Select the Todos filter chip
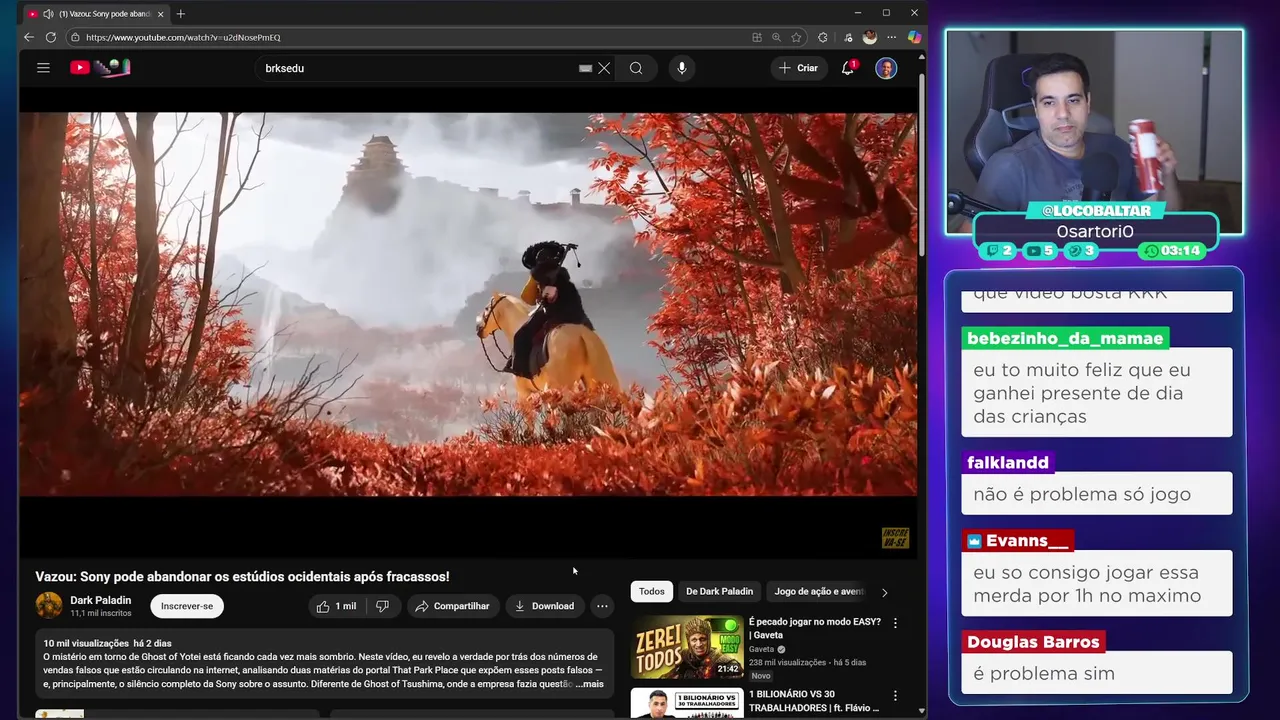 [652, 591]
